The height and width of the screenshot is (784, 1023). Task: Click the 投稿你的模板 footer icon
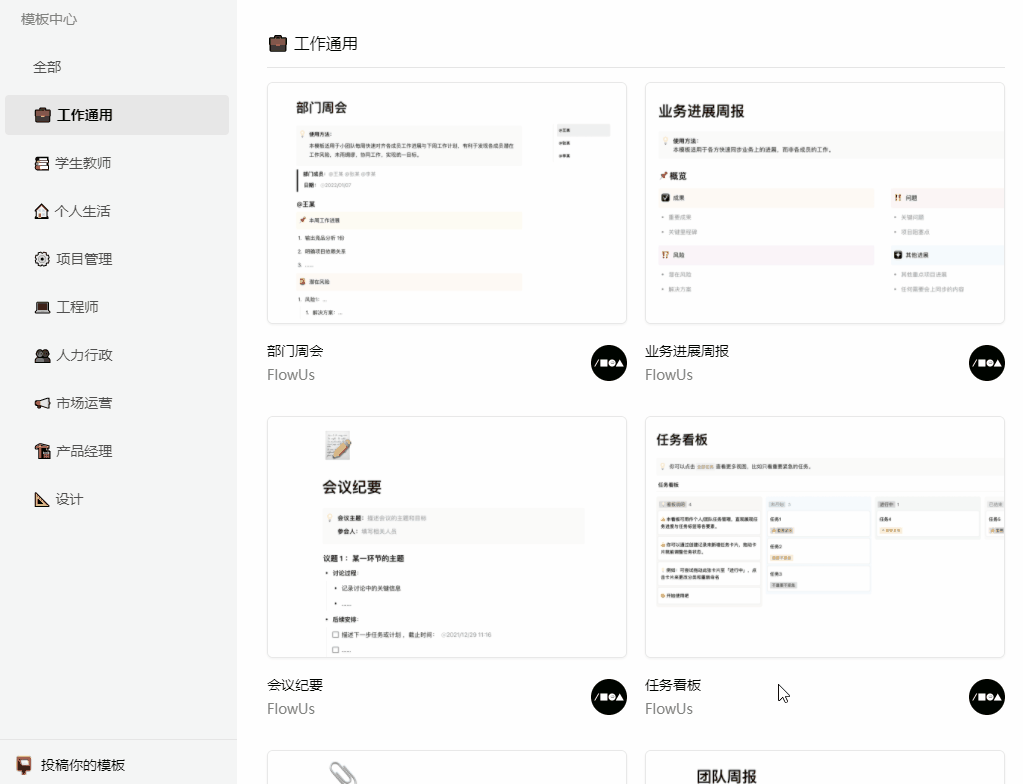point(24,765)
